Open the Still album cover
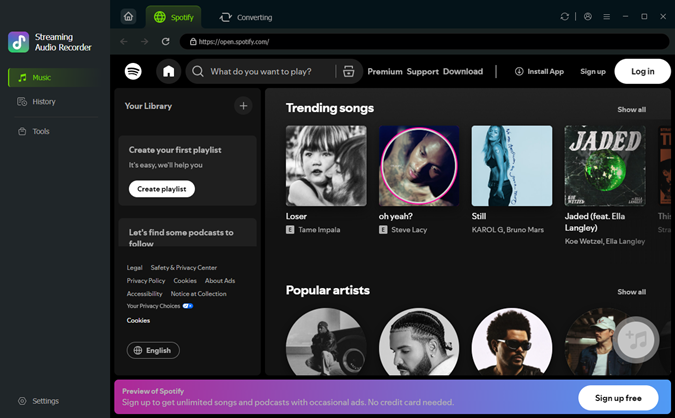Viewport: 675px width, 418px height. coord(512,166)
